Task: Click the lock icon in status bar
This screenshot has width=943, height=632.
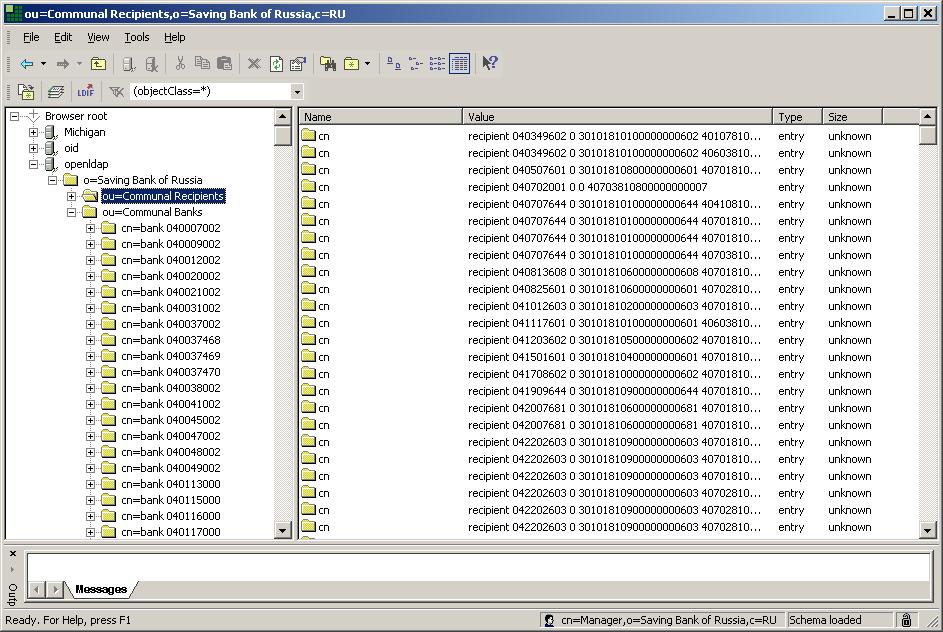Action: coord(906,620)
